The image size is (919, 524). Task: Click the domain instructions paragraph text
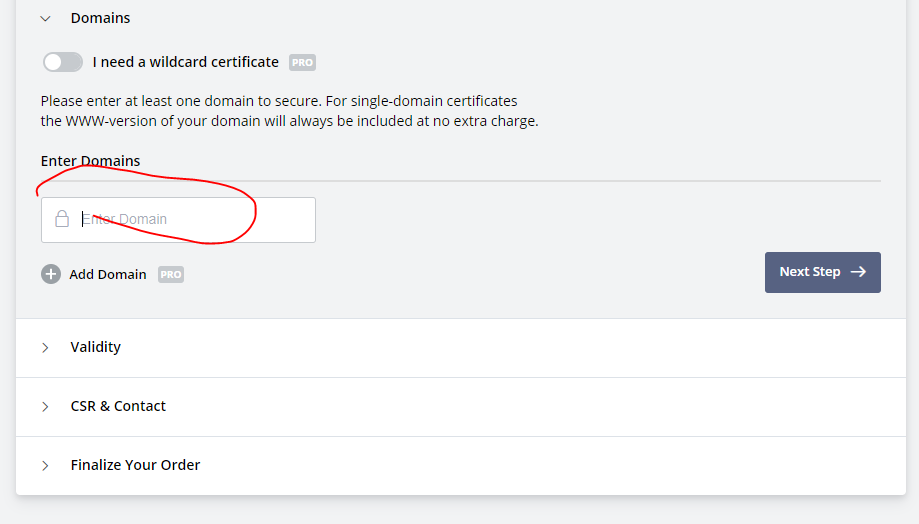(x=290, y=111)
